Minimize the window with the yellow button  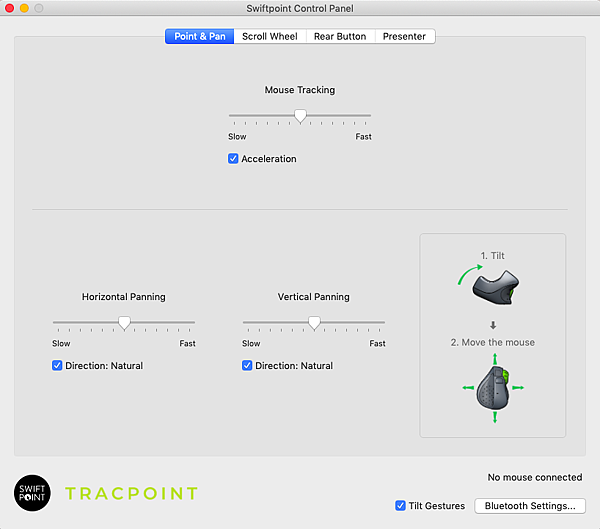click(24, 8)
